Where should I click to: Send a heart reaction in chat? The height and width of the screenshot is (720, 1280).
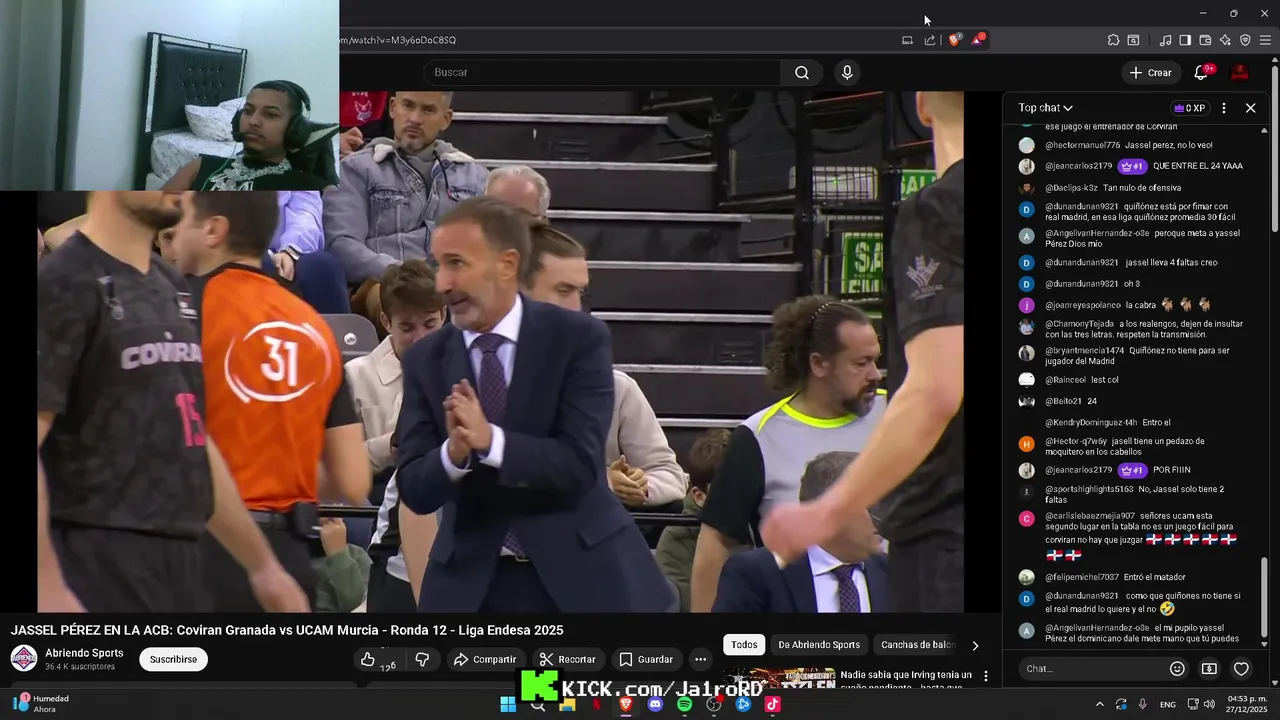1241,668
